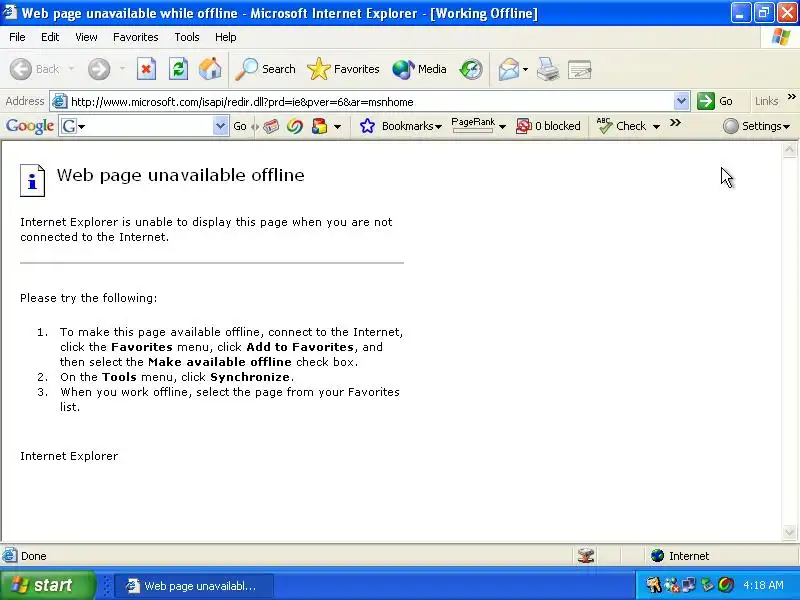The image size is (800, 600).
Task: Click the ABC spell Check button
Action: [x=622, y=126]
